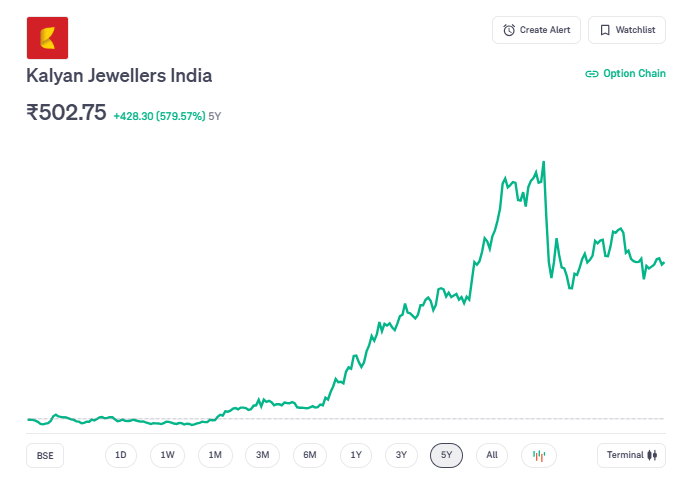Click the Kalyan Jewellers India title
This screenshot has width=685, height=496.
[119, 76]
